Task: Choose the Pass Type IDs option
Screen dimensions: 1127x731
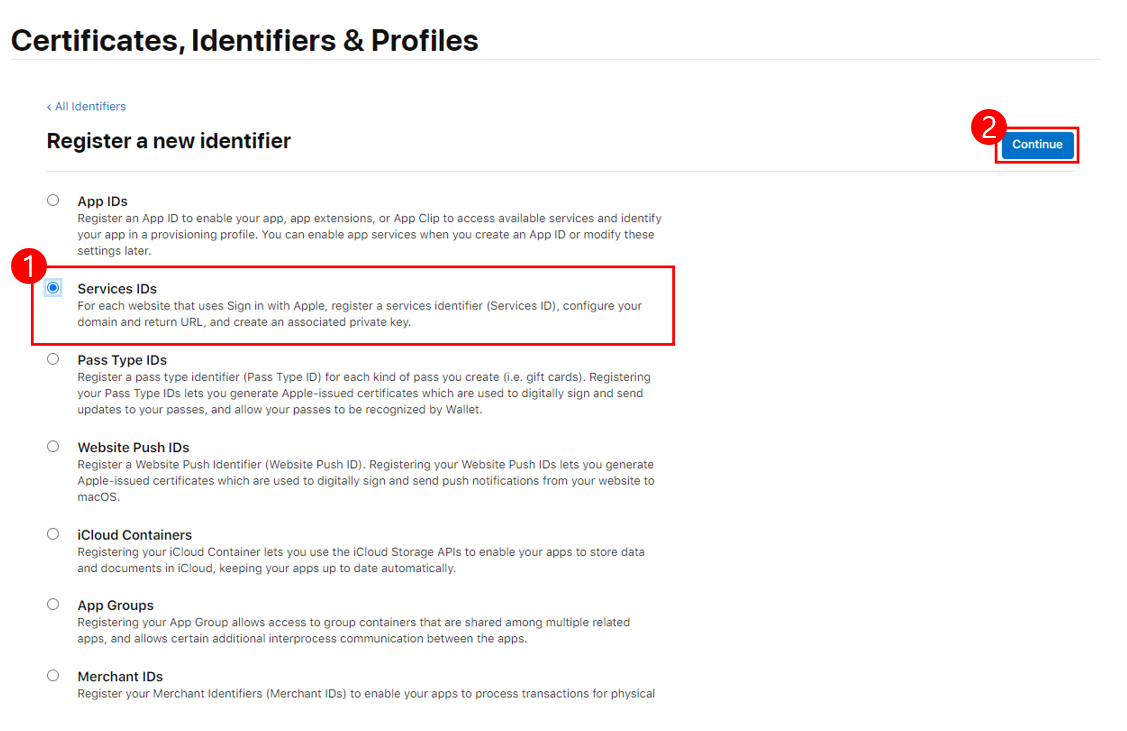Action: tap(53, 359)
